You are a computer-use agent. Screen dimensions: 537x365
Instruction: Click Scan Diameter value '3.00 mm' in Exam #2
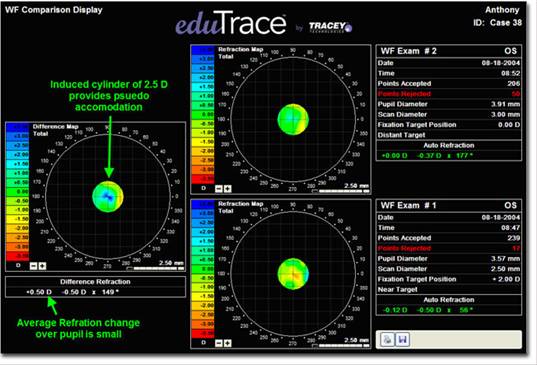(x=505, y=114)
